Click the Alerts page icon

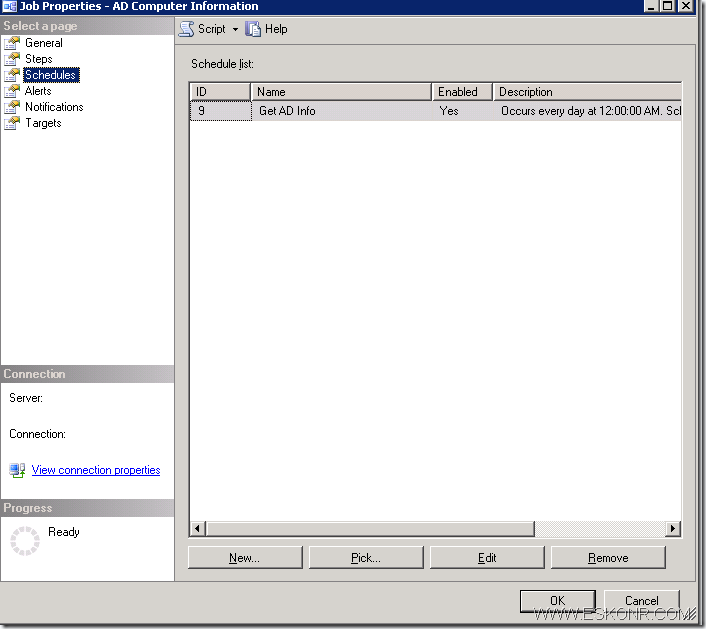(12, 91)
